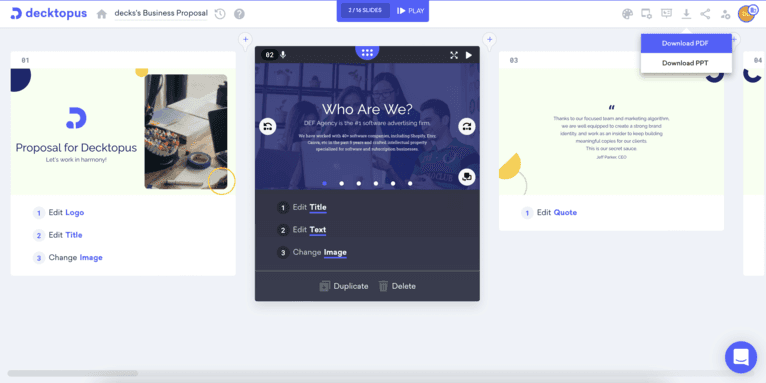
Task: Edit the deck title Business Proposal
Action: (x=161, y=13)
